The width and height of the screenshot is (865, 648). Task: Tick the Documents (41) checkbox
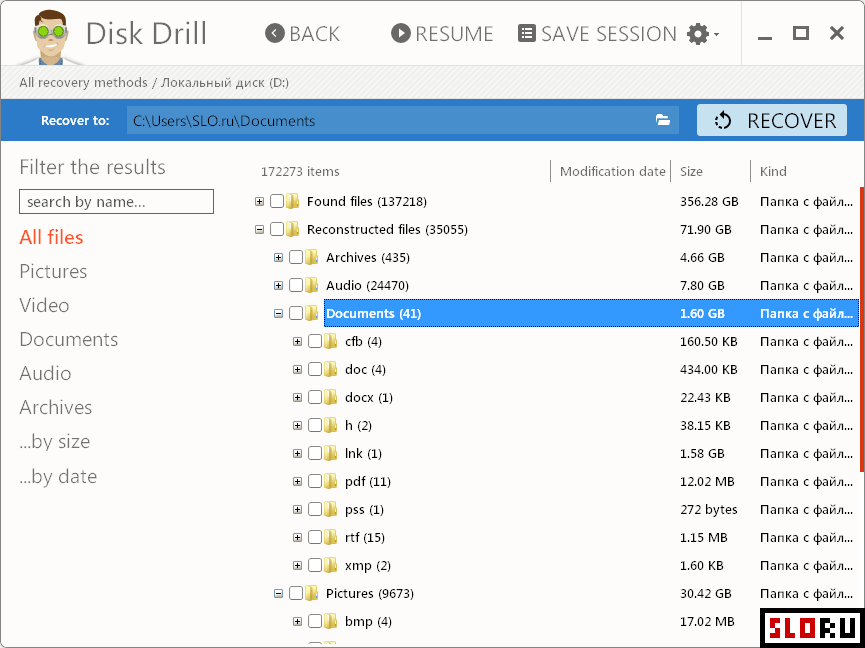pos(296,314)
